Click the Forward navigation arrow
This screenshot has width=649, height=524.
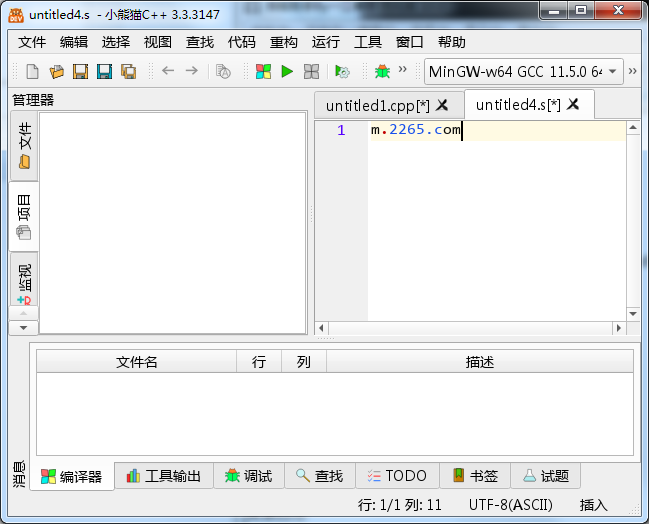point(192,71)
